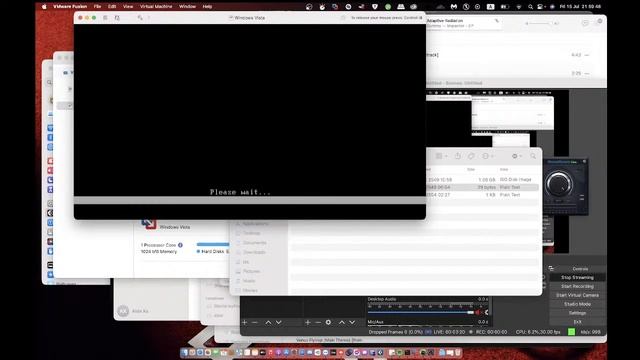Screen dimensions: 640x360
Task: Open Downloads in Finder sidebar
Action: click(254, 252)
